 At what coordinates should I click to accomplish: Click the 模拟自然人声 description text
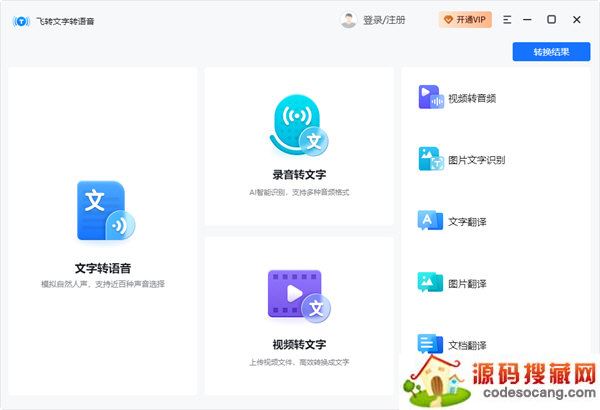pyautogui.click(x=103, y=284)
